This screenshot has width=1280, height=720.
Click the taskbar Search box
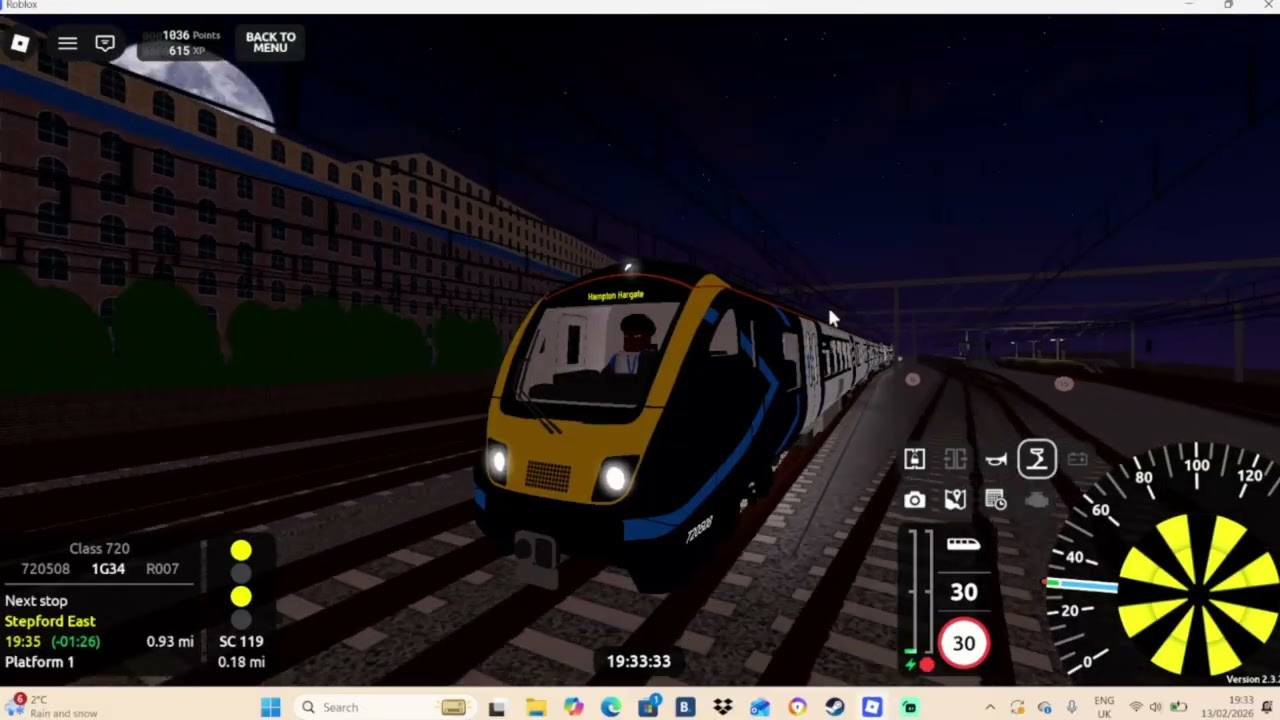(x=384, y=707)
